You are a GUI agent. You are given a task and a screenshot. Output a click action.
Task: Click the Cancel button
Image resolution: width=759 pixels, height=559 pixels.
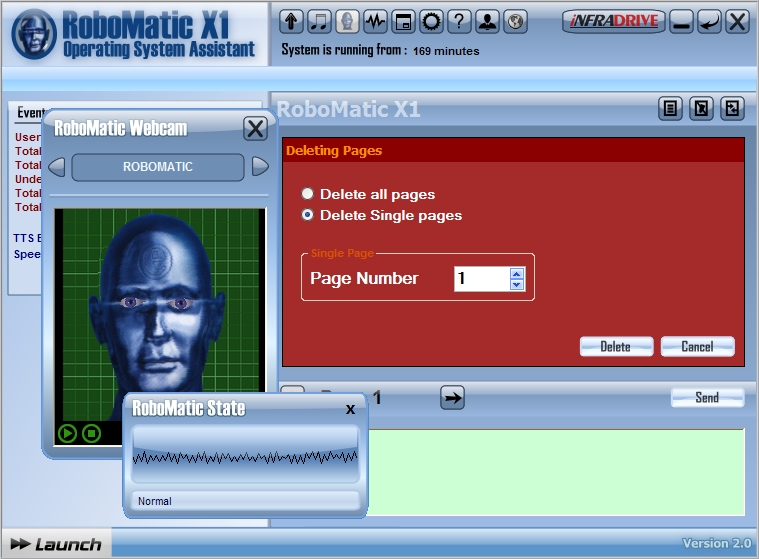coord(697,347)
